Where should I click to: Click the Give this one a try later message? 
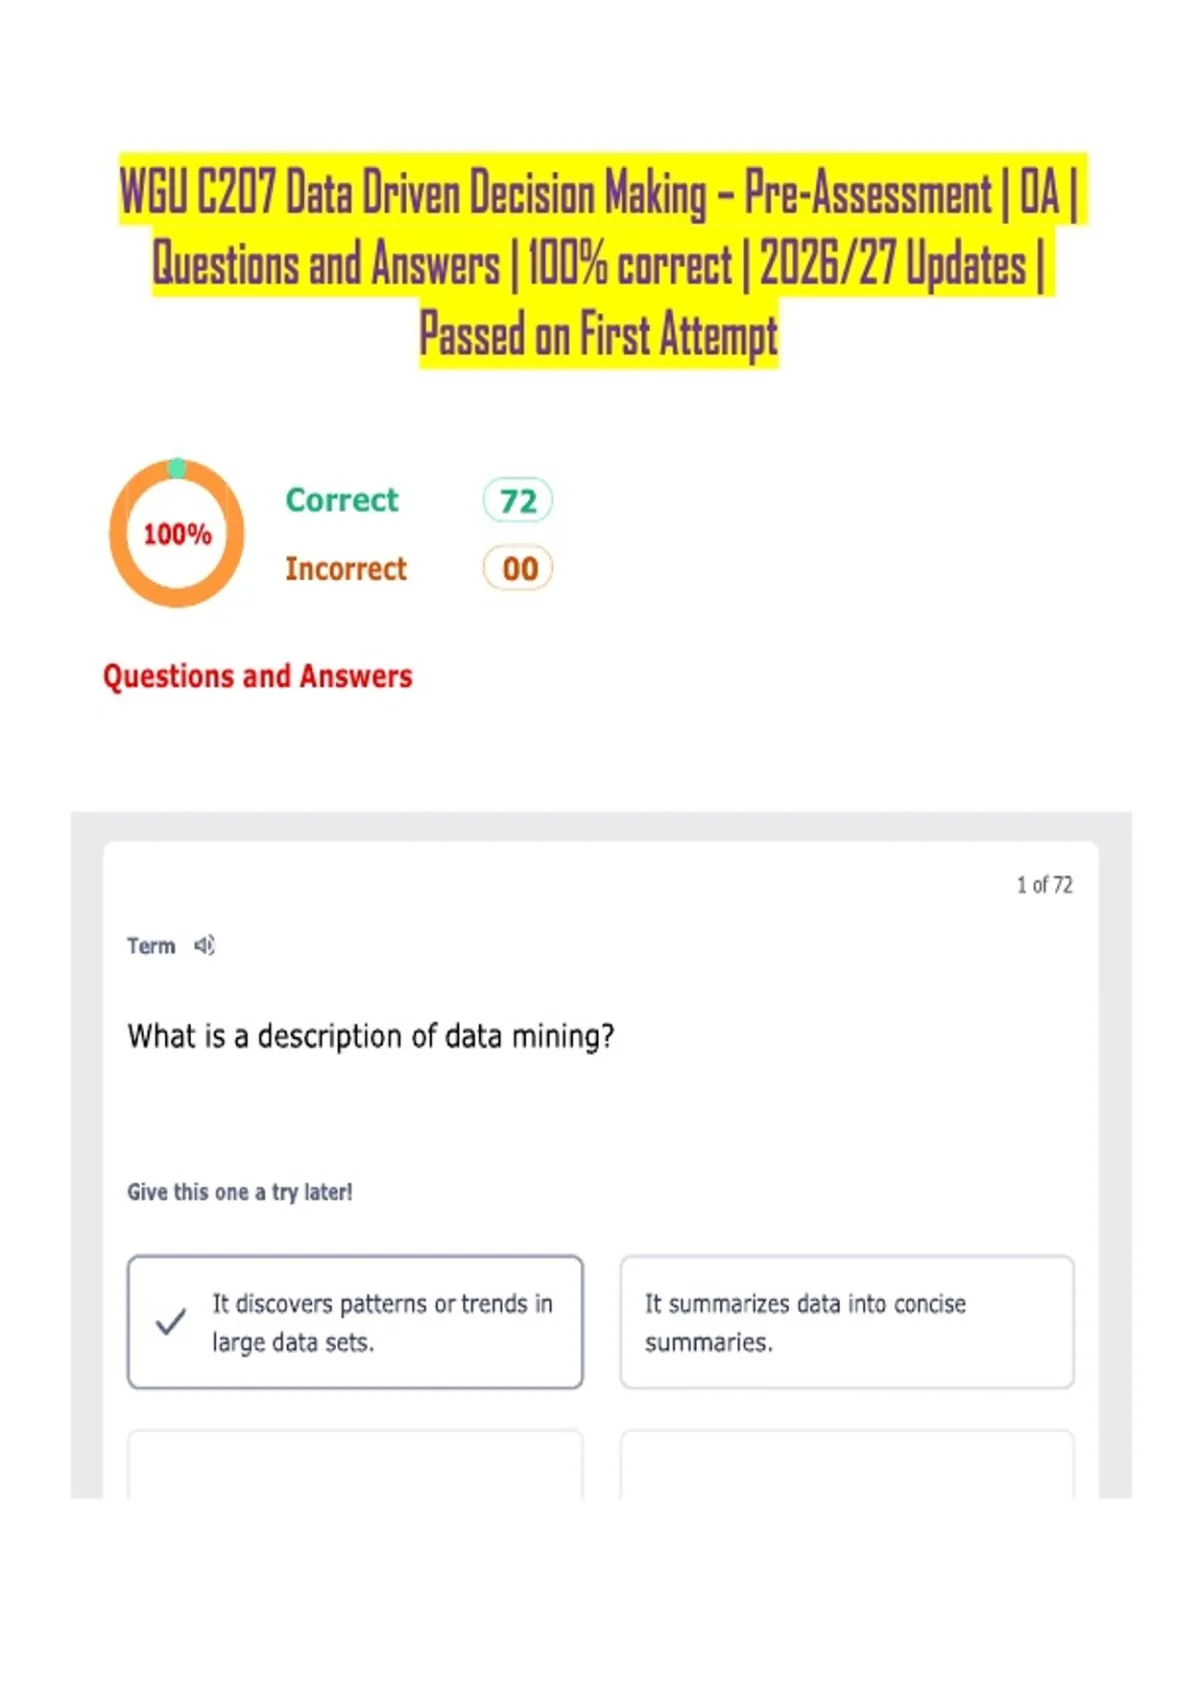tap(240, 1192)
